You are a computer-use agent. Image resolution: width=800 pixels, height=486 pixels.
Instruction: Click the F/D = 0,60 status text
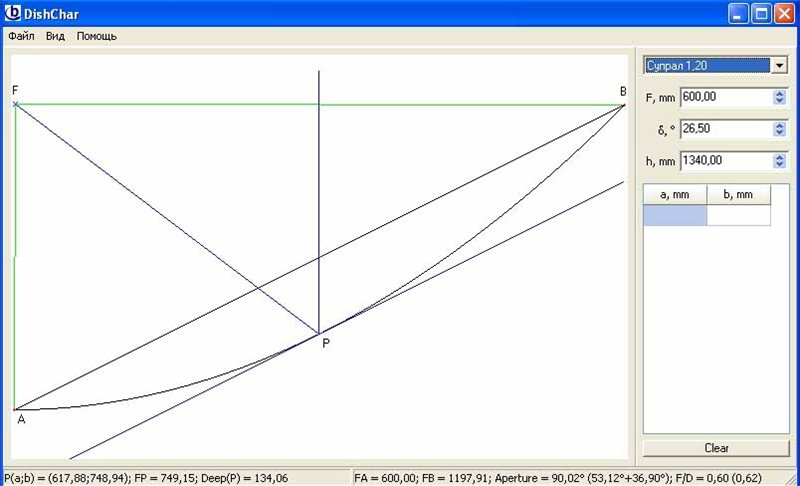[x=718, y=478]
